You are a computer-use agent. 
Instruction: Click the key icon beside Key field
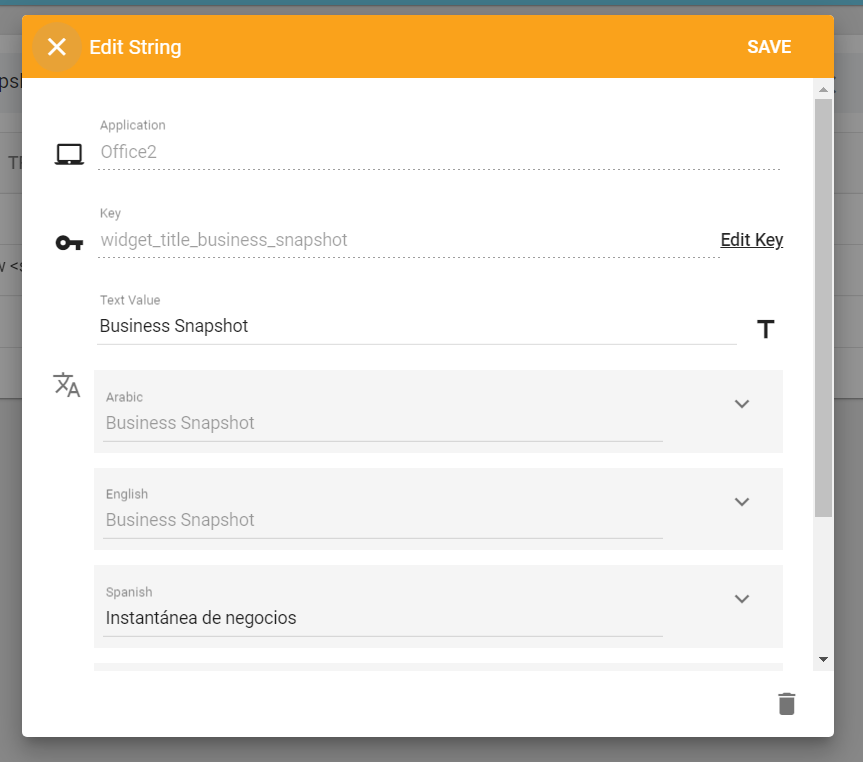[x=69, y=242]
